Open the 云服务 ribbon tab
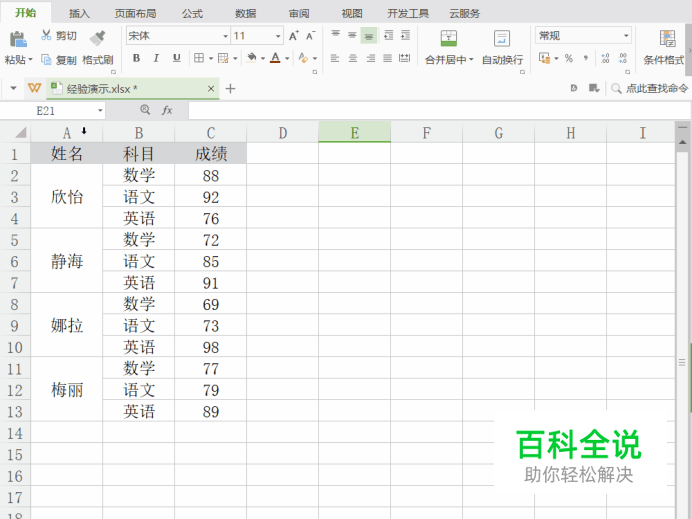The image size is (692, 519). [x=465, y=14]
